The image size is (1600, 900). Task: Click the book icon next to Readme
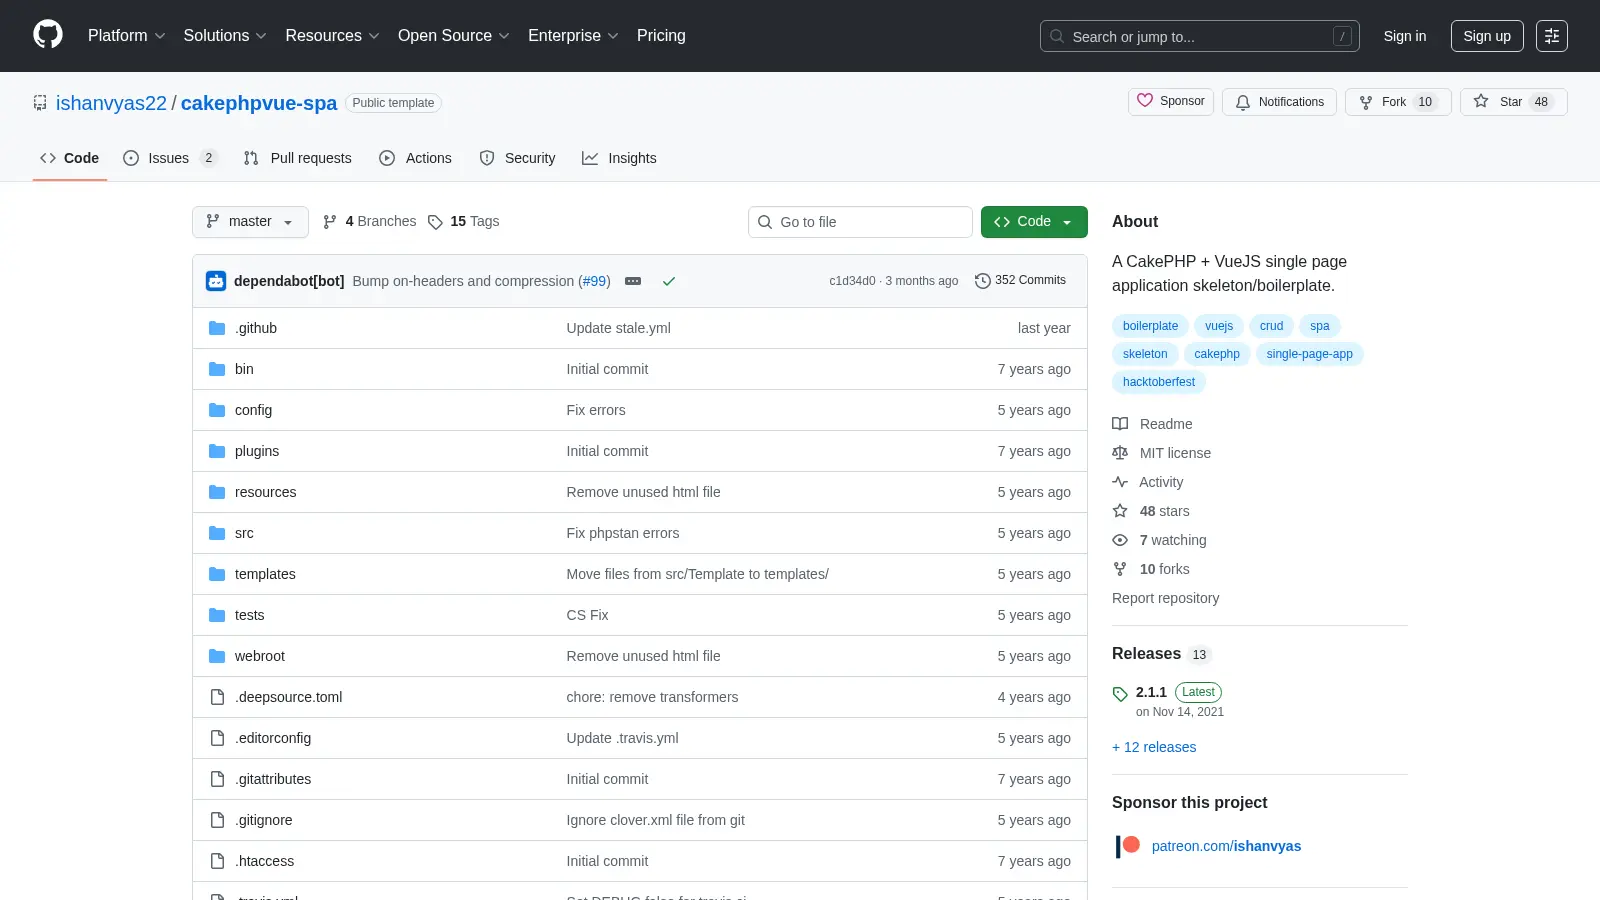click(1120, 424)
